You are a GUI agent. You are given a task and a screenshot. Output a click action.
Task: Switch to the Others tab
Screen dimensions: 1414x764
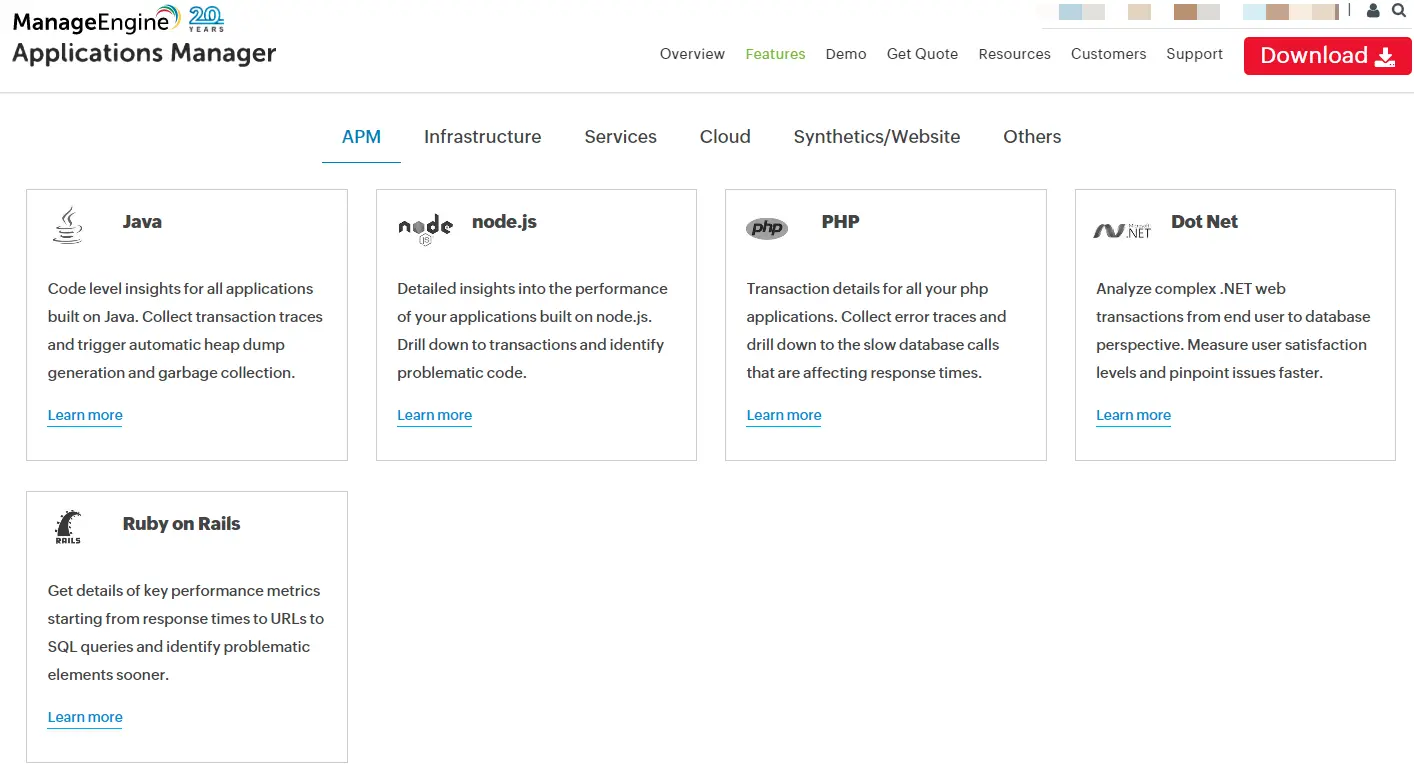1031,137
